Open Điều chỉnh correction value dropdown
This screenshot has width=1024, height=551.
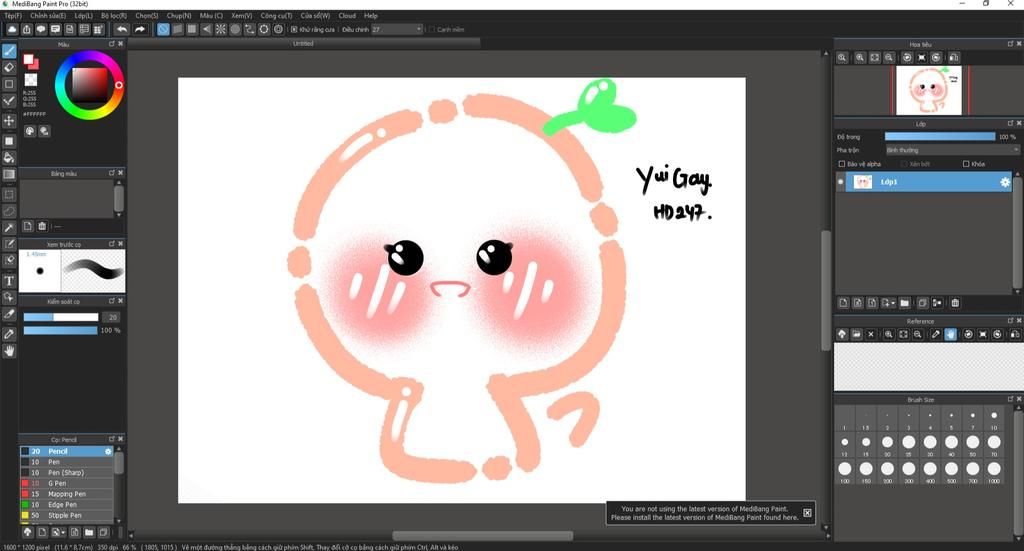click(x=397, y=29)
